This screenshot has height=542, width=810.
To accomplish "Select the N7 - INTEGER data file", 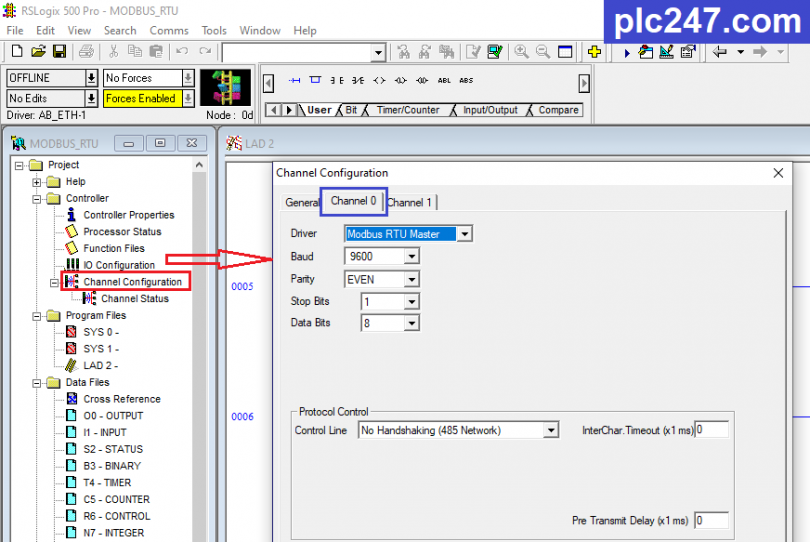I will 113,533.
